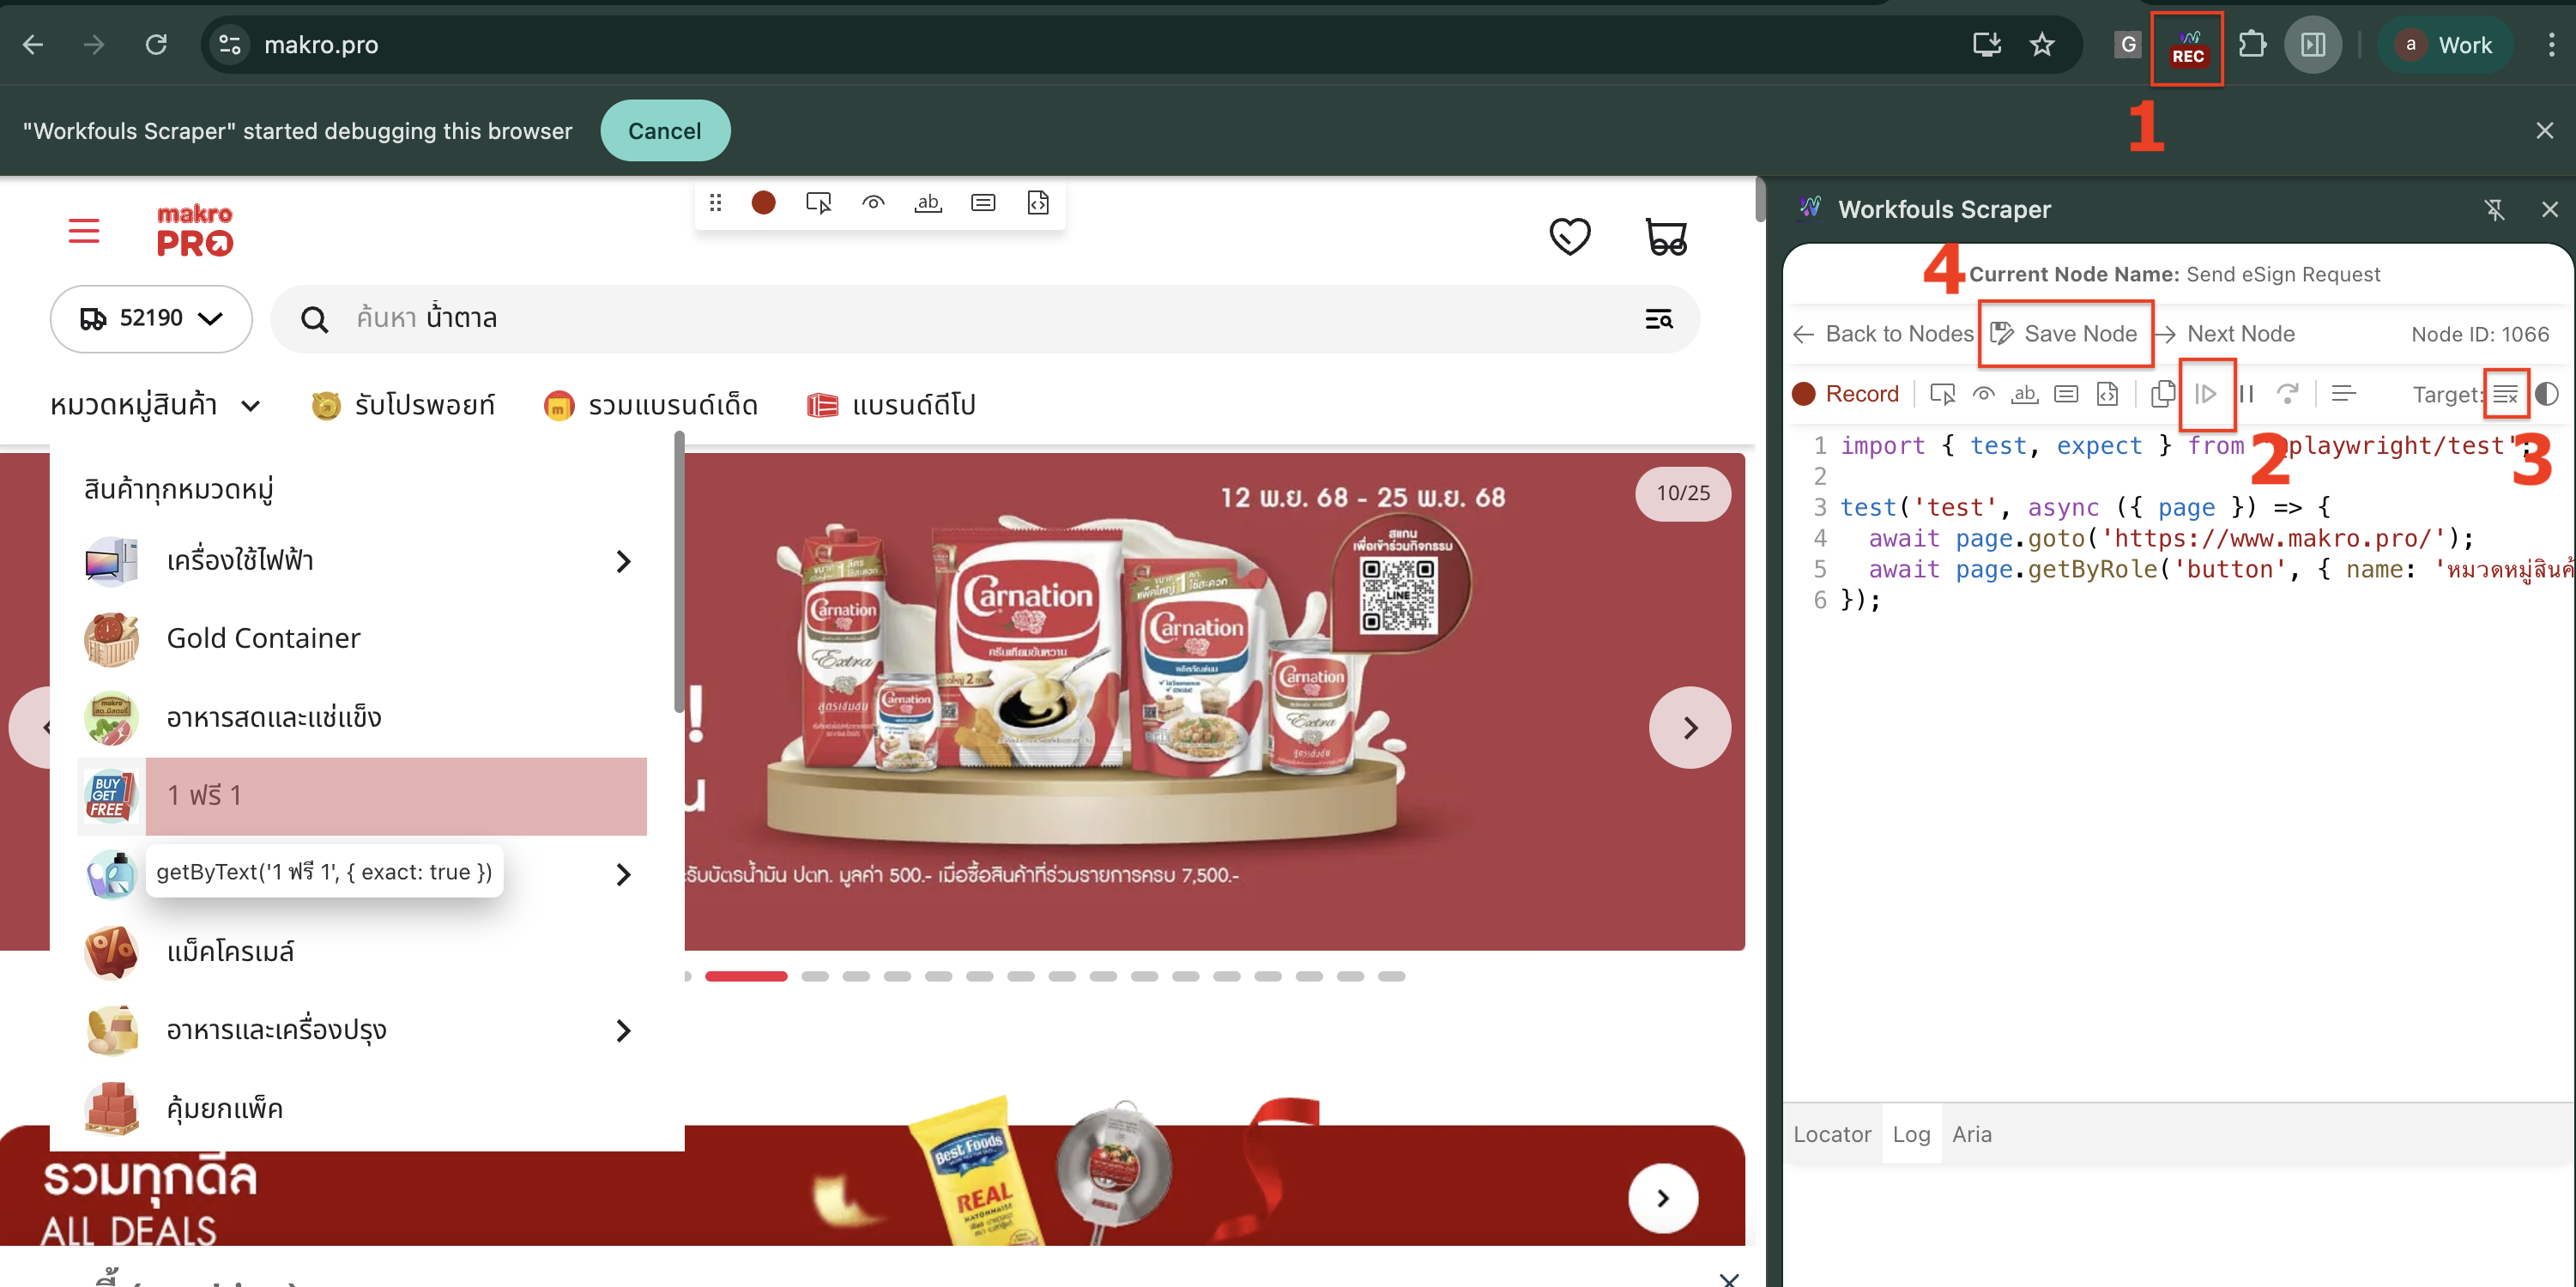The image size is (2576, 1287).
Task: Click the Save Node button
Action: [x=2064, y=334]
